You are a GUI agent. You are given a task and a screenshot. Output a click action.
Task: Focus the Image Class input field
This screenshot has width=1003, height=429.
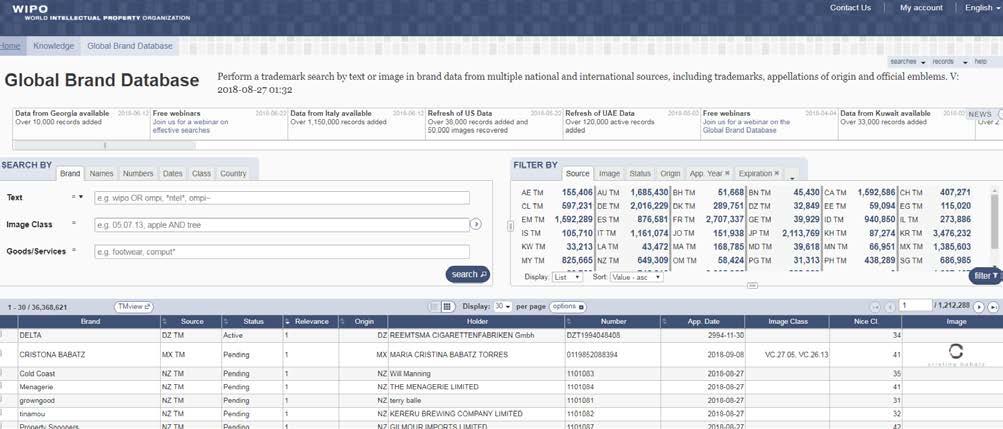point(281,225)
